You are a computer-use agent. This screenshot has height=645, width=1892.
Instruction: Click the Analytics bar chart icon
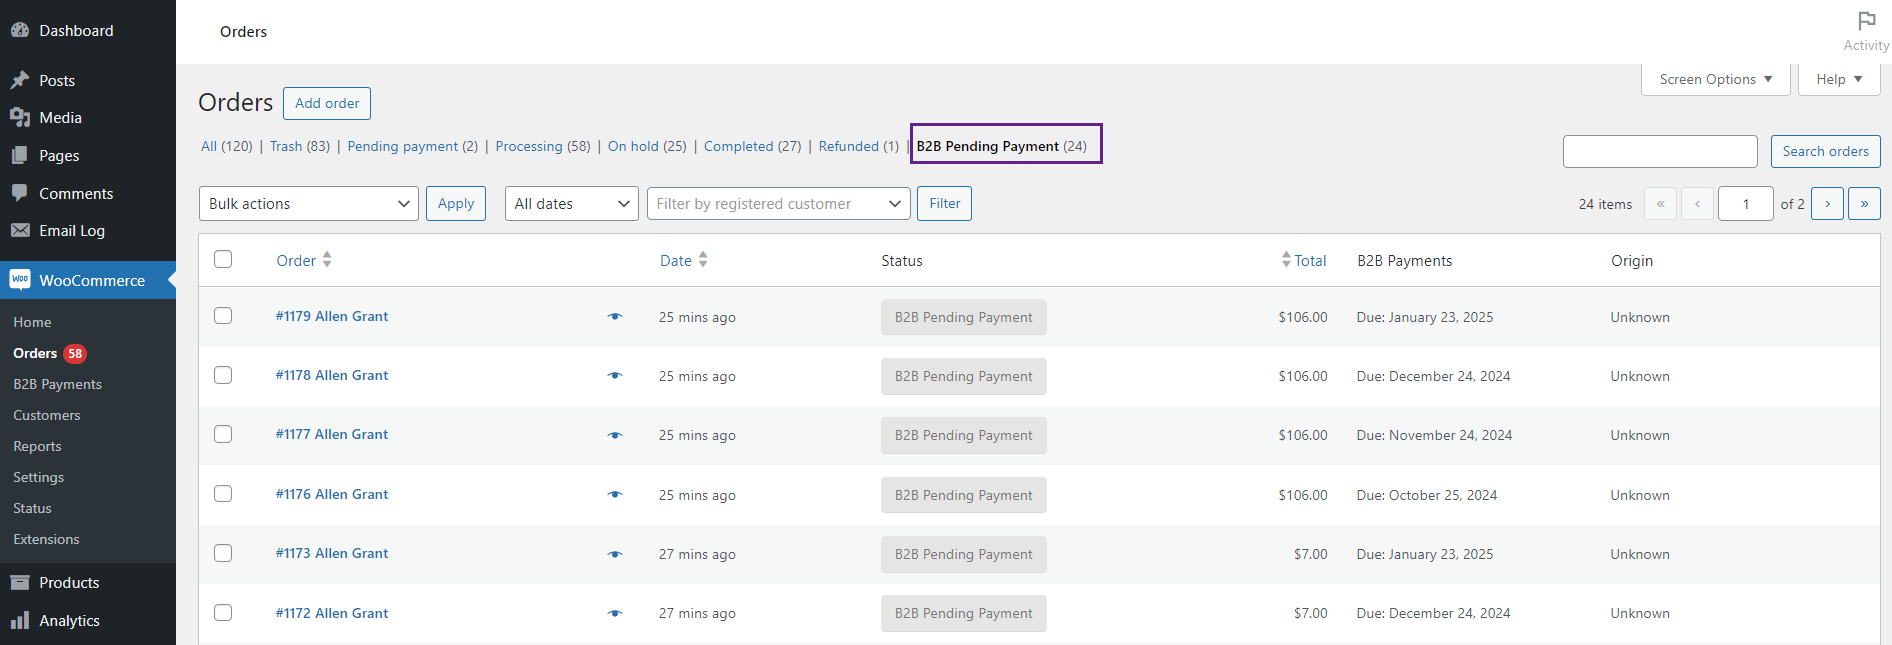pos(20,620)
